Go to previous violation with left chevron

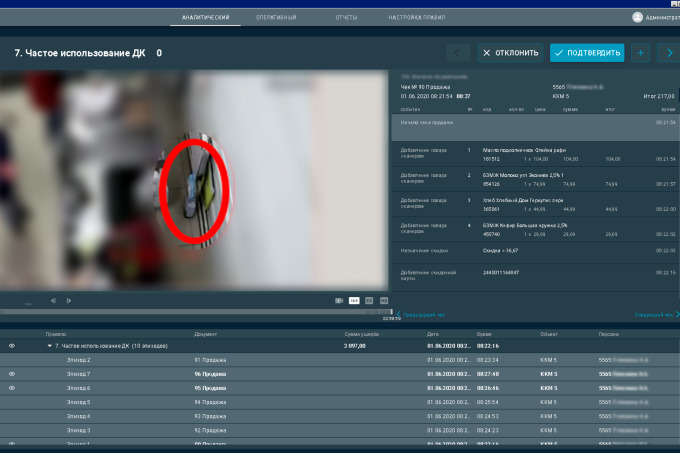(x=457, y=52)
